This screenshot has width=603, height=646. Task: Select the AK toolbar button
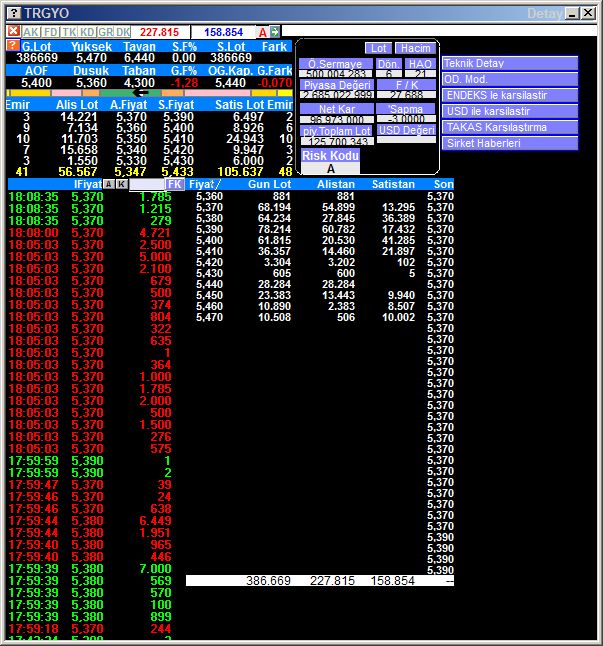click(x=30, y=32)
